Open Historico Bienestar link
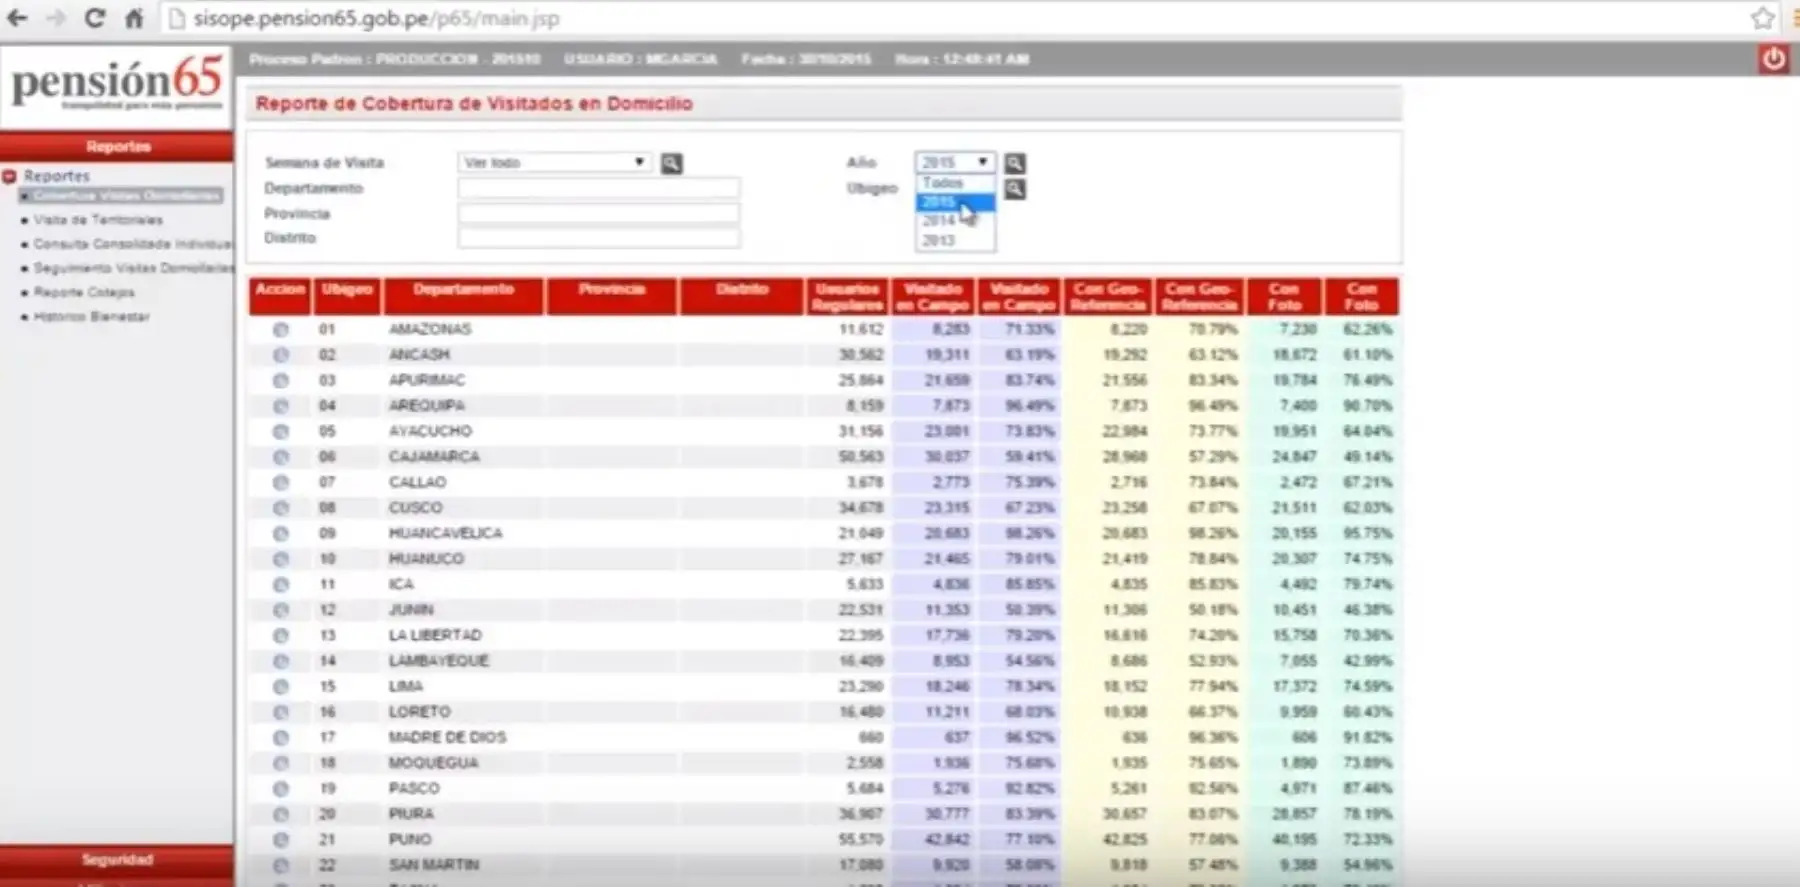Screen dimensions: 1800x887 coord(91,316)
